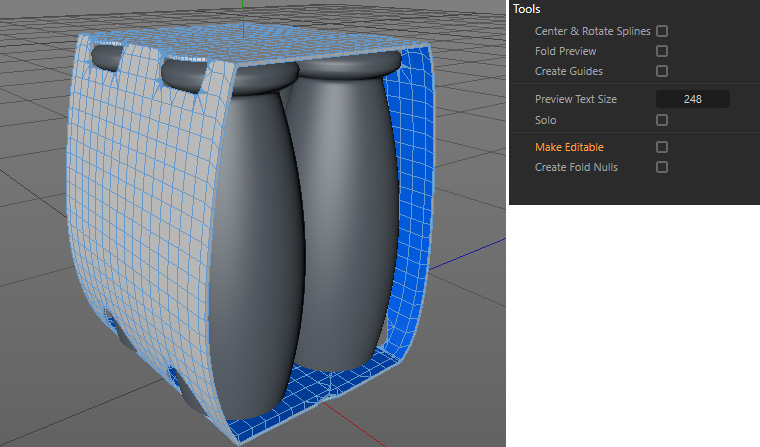The width and height of the screenshot is (760, 447).
Task: Enable the Center & Rotate Splines checkbox
Action: click(x=661, y=31)
